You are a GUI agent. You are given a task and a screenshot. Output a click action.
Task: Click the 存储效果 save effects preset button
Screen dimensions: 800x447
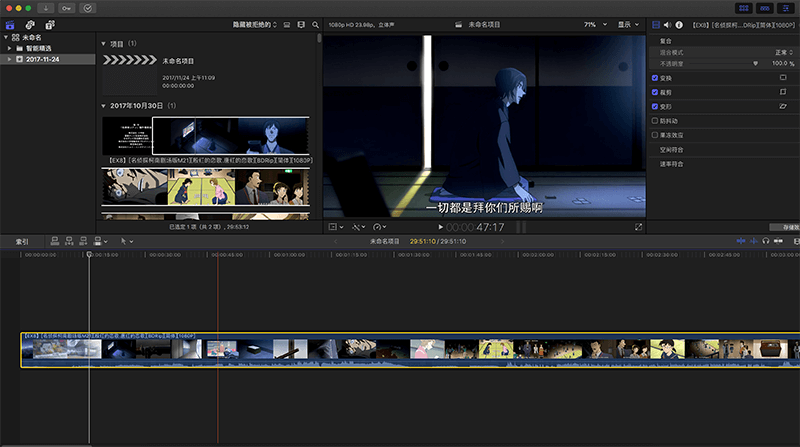click(x=785, y=227)
